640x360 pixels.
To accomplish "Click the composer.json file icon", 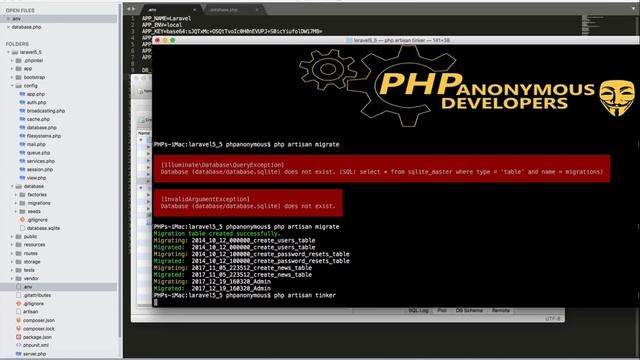I will (x=18, y=320).
